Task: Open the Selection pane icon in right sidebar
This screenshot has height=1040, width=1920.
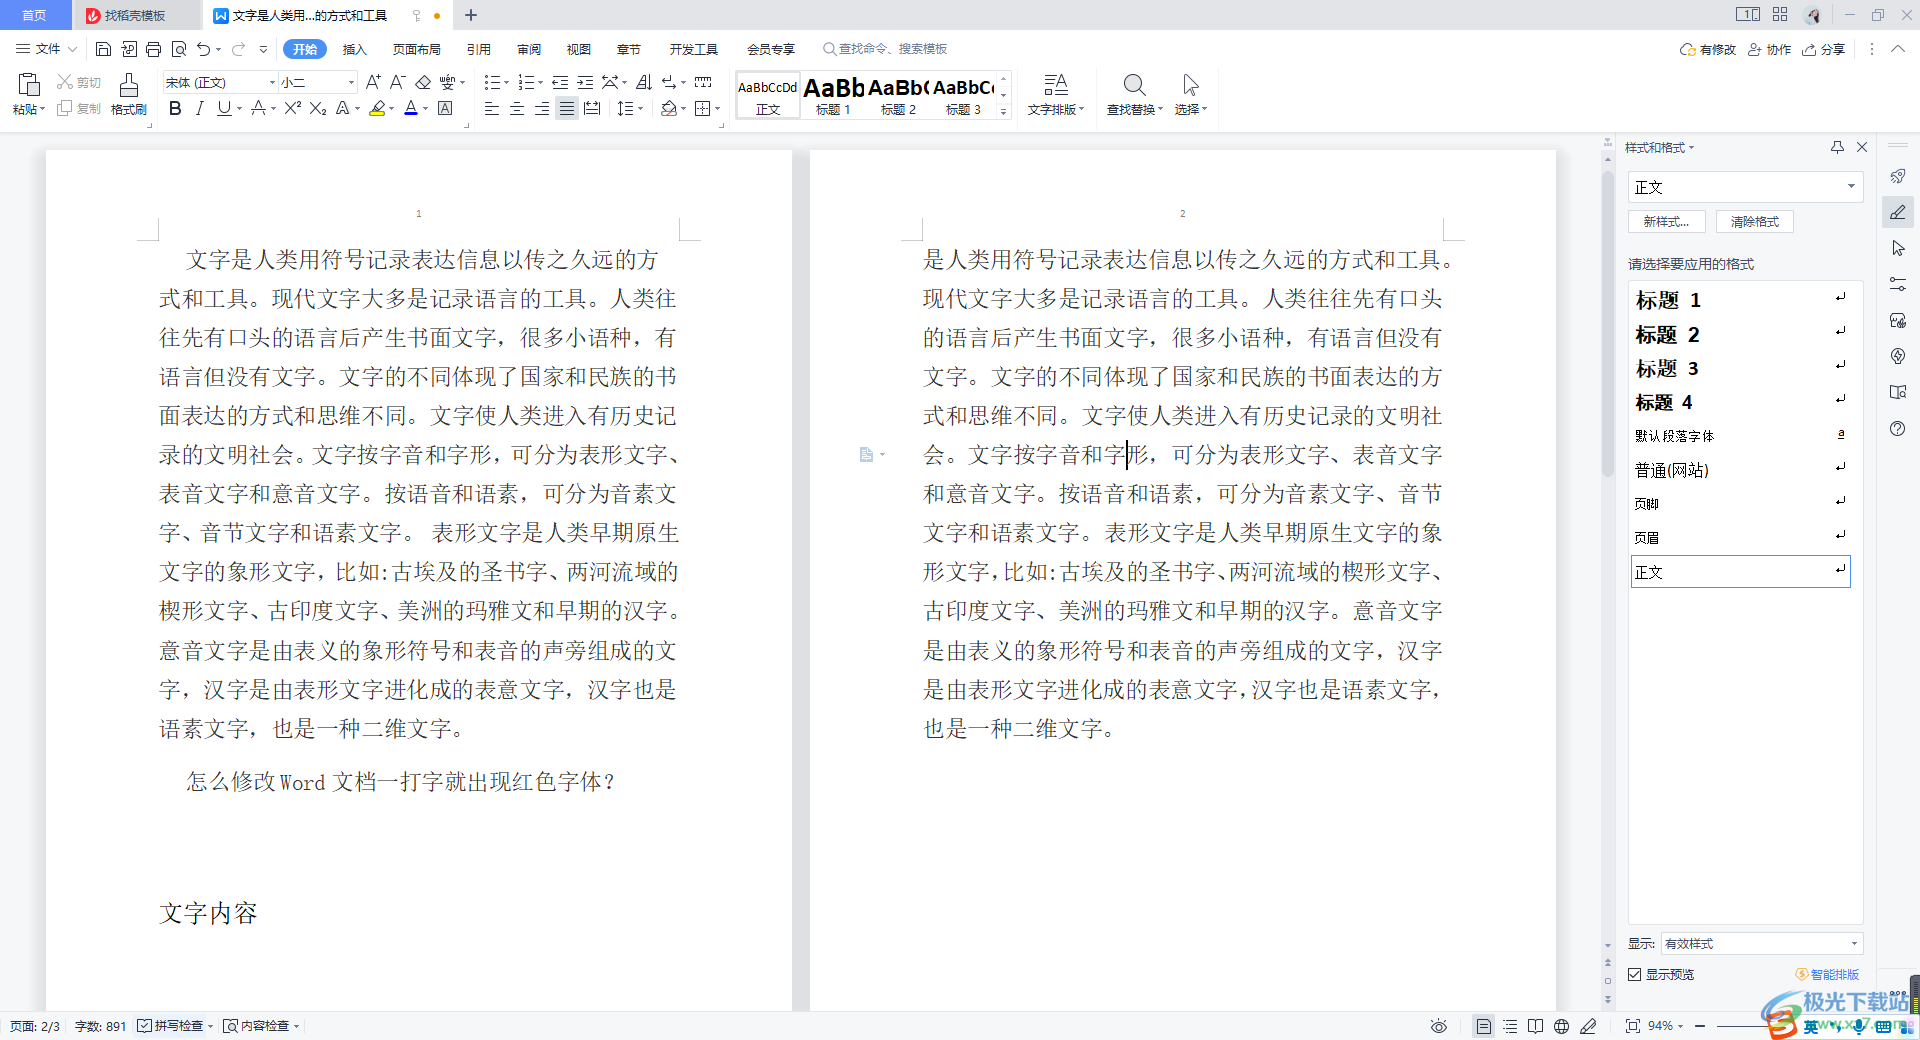Action: click(1898, 248)
